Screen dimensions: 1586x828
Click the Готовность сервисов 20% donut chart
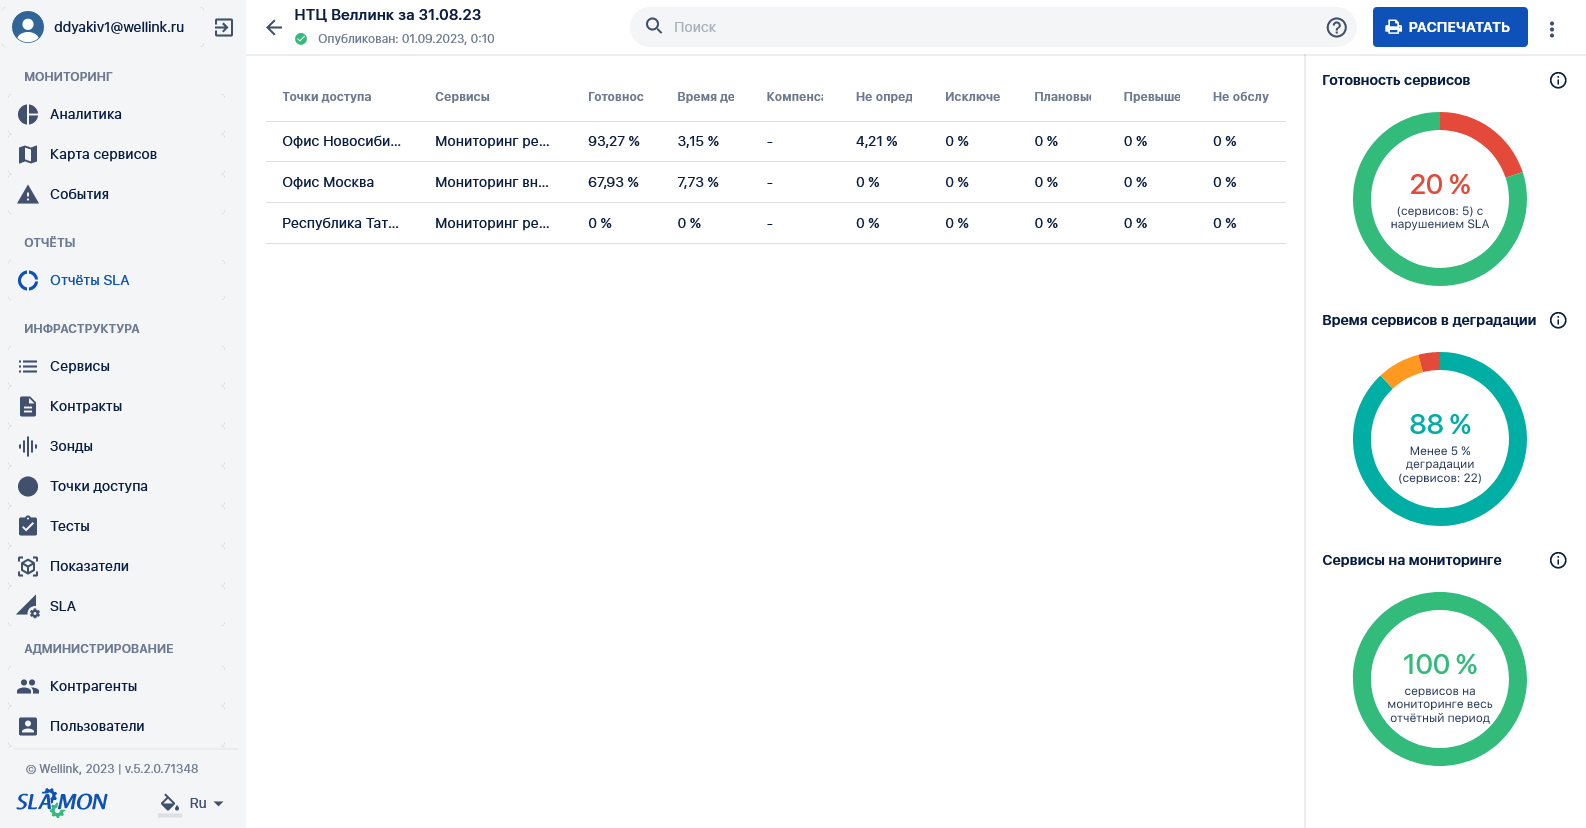[1440, 199]
